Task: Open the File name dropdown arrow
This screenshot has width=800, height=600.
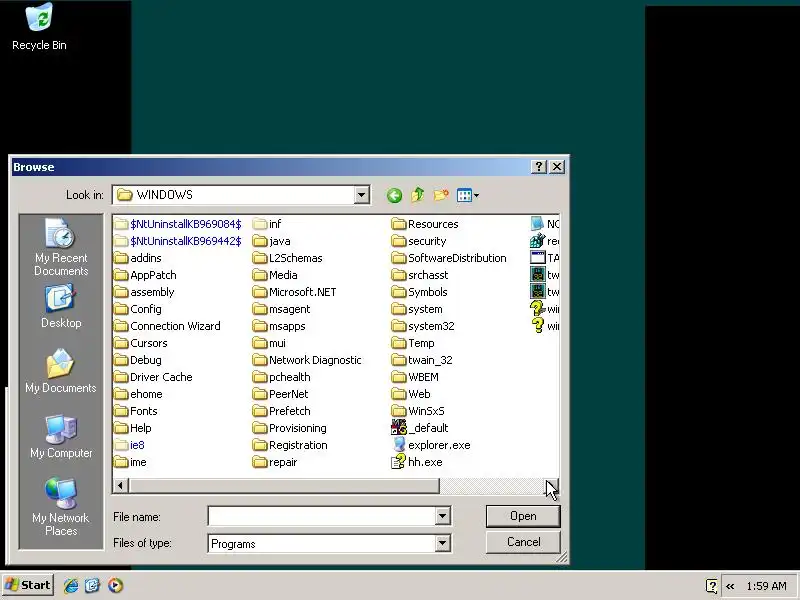Action: coord(442,516)
